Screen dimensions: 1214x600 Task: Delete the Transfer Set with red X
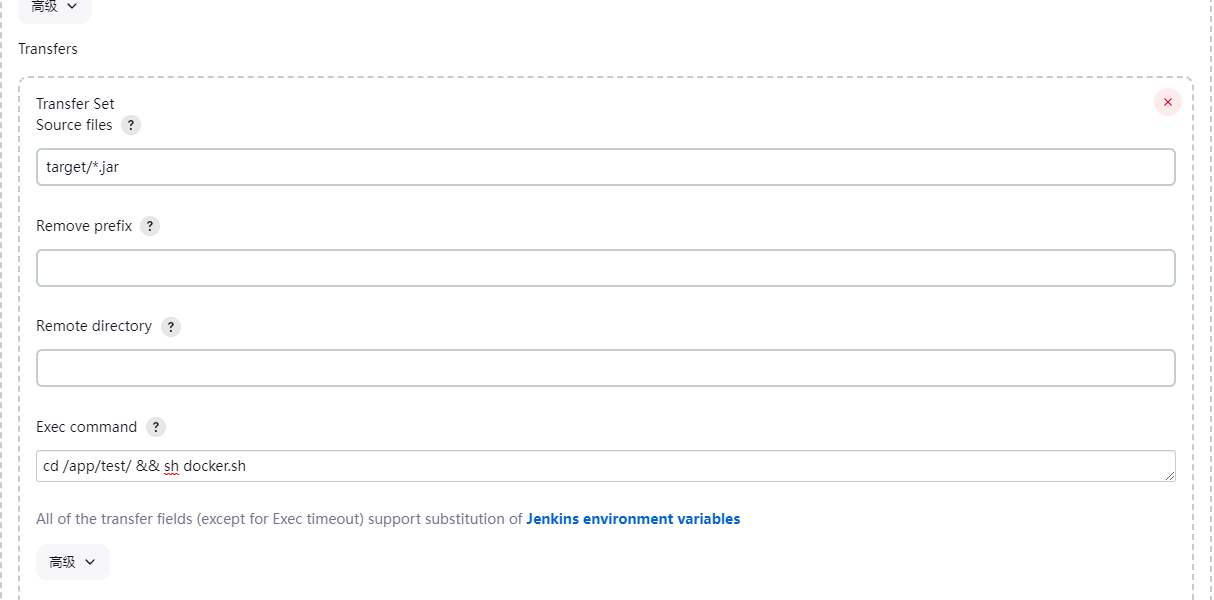coord(1167,102)
